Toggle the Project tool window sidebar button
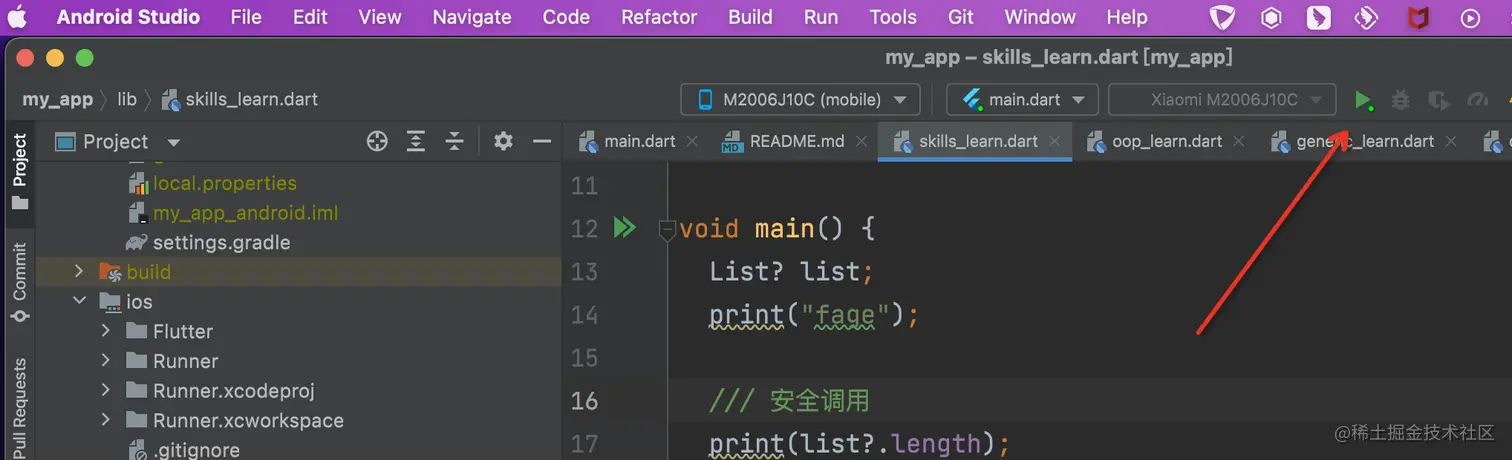The image size is (1512, 460). [20, 173]
